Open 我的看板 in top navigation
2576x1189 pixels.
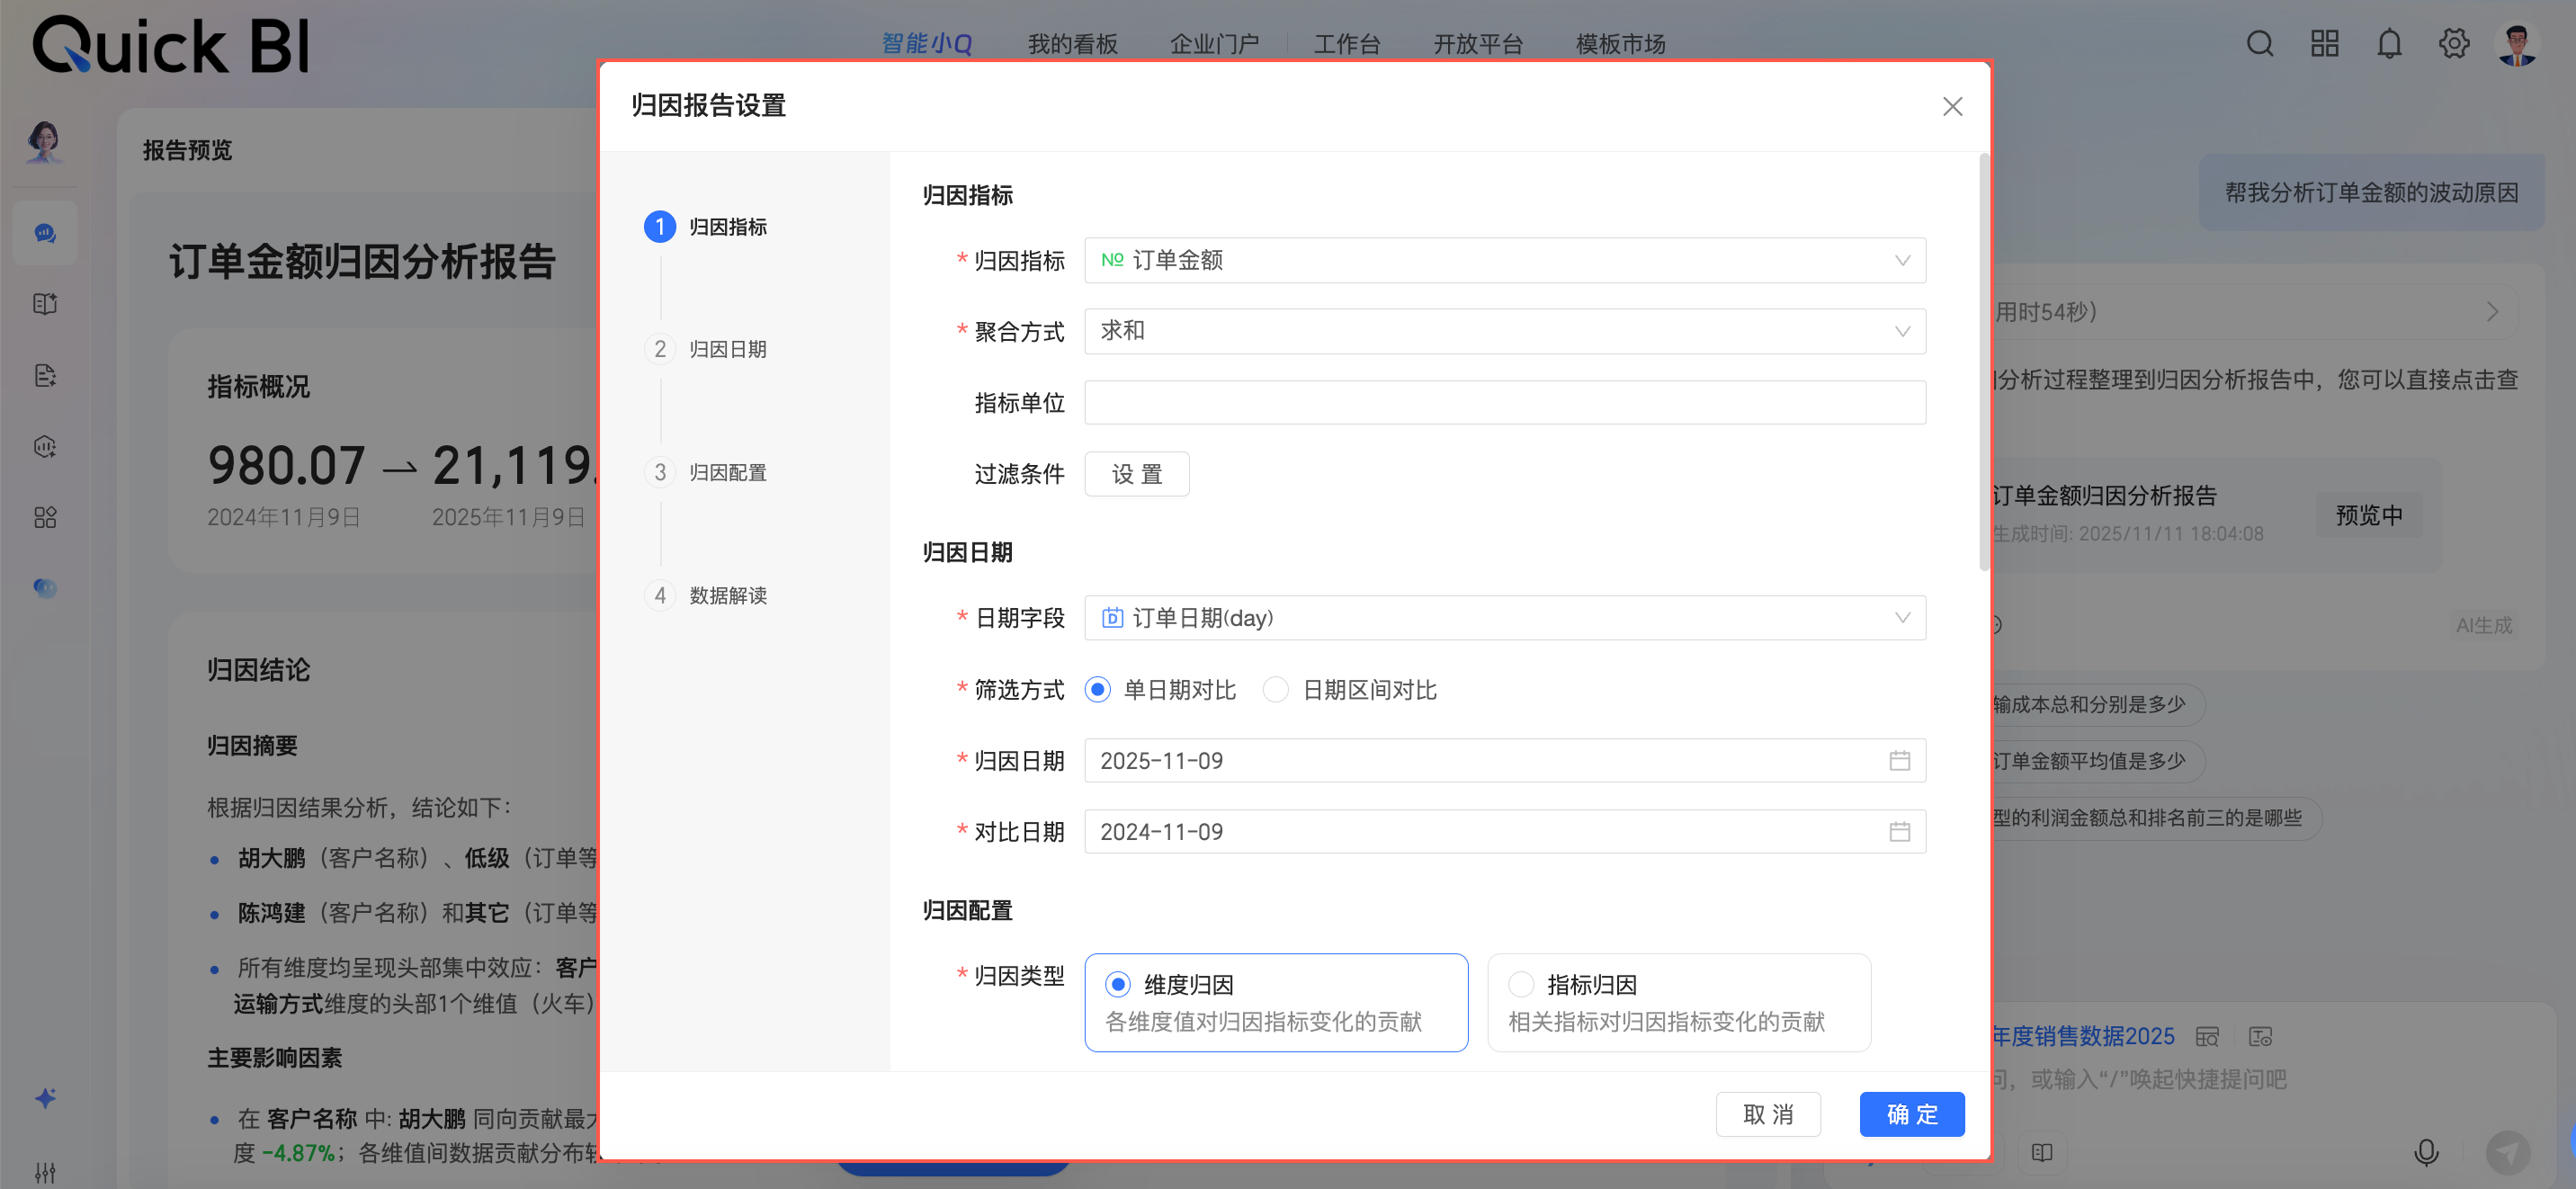tap(1072, 44)
